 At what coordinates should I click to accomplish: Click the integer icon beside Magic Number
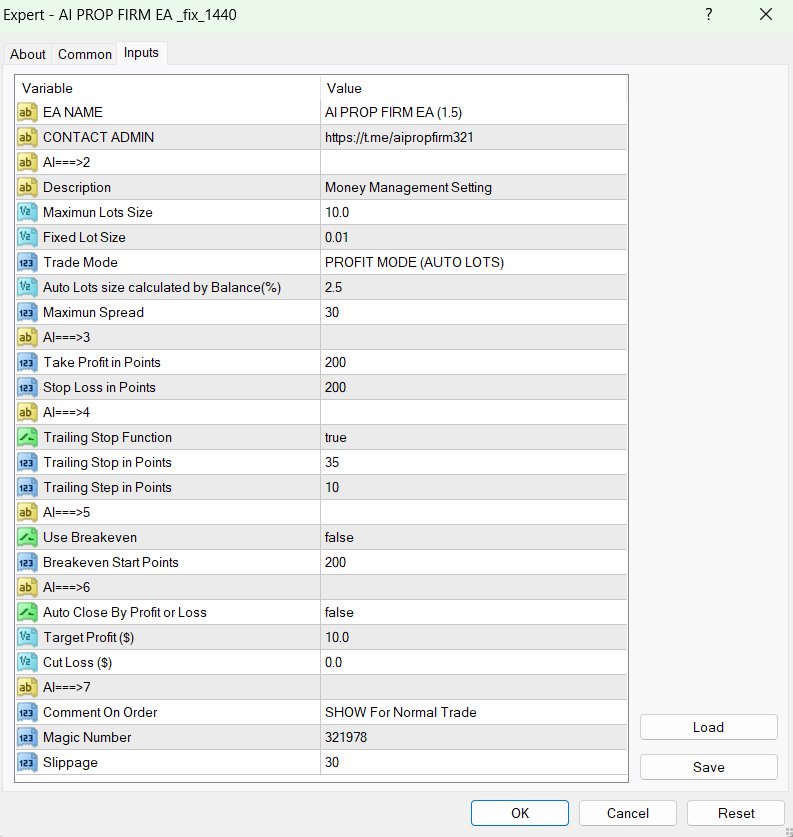coord(28,737)
